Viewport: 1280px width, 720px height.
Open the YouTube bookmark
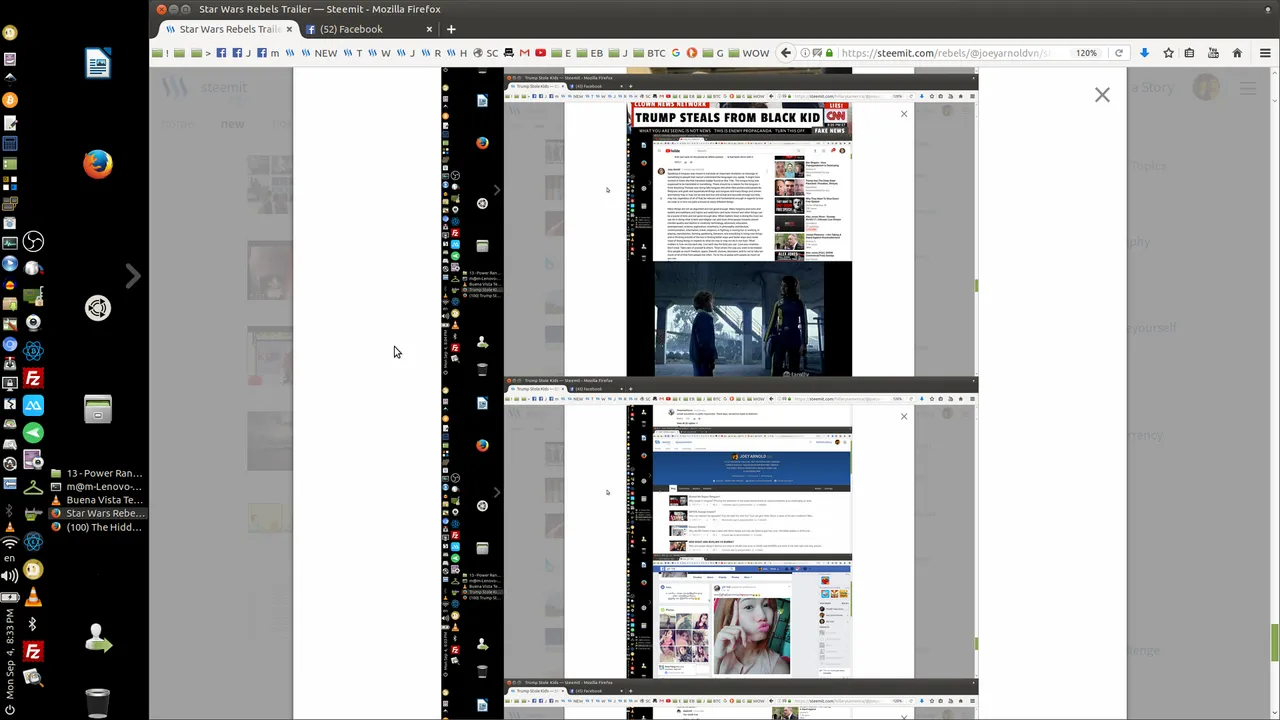pos(540,53)
